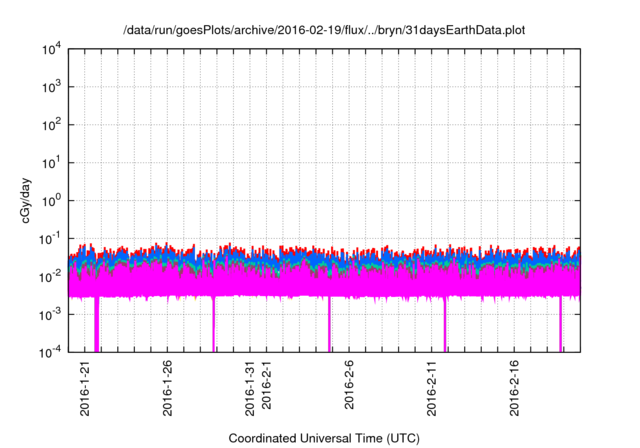Click the 10^-4 y-axis tick label
The height and width of the screenshot is (448, 640).
pyautogui.click(x=50, y=353)
